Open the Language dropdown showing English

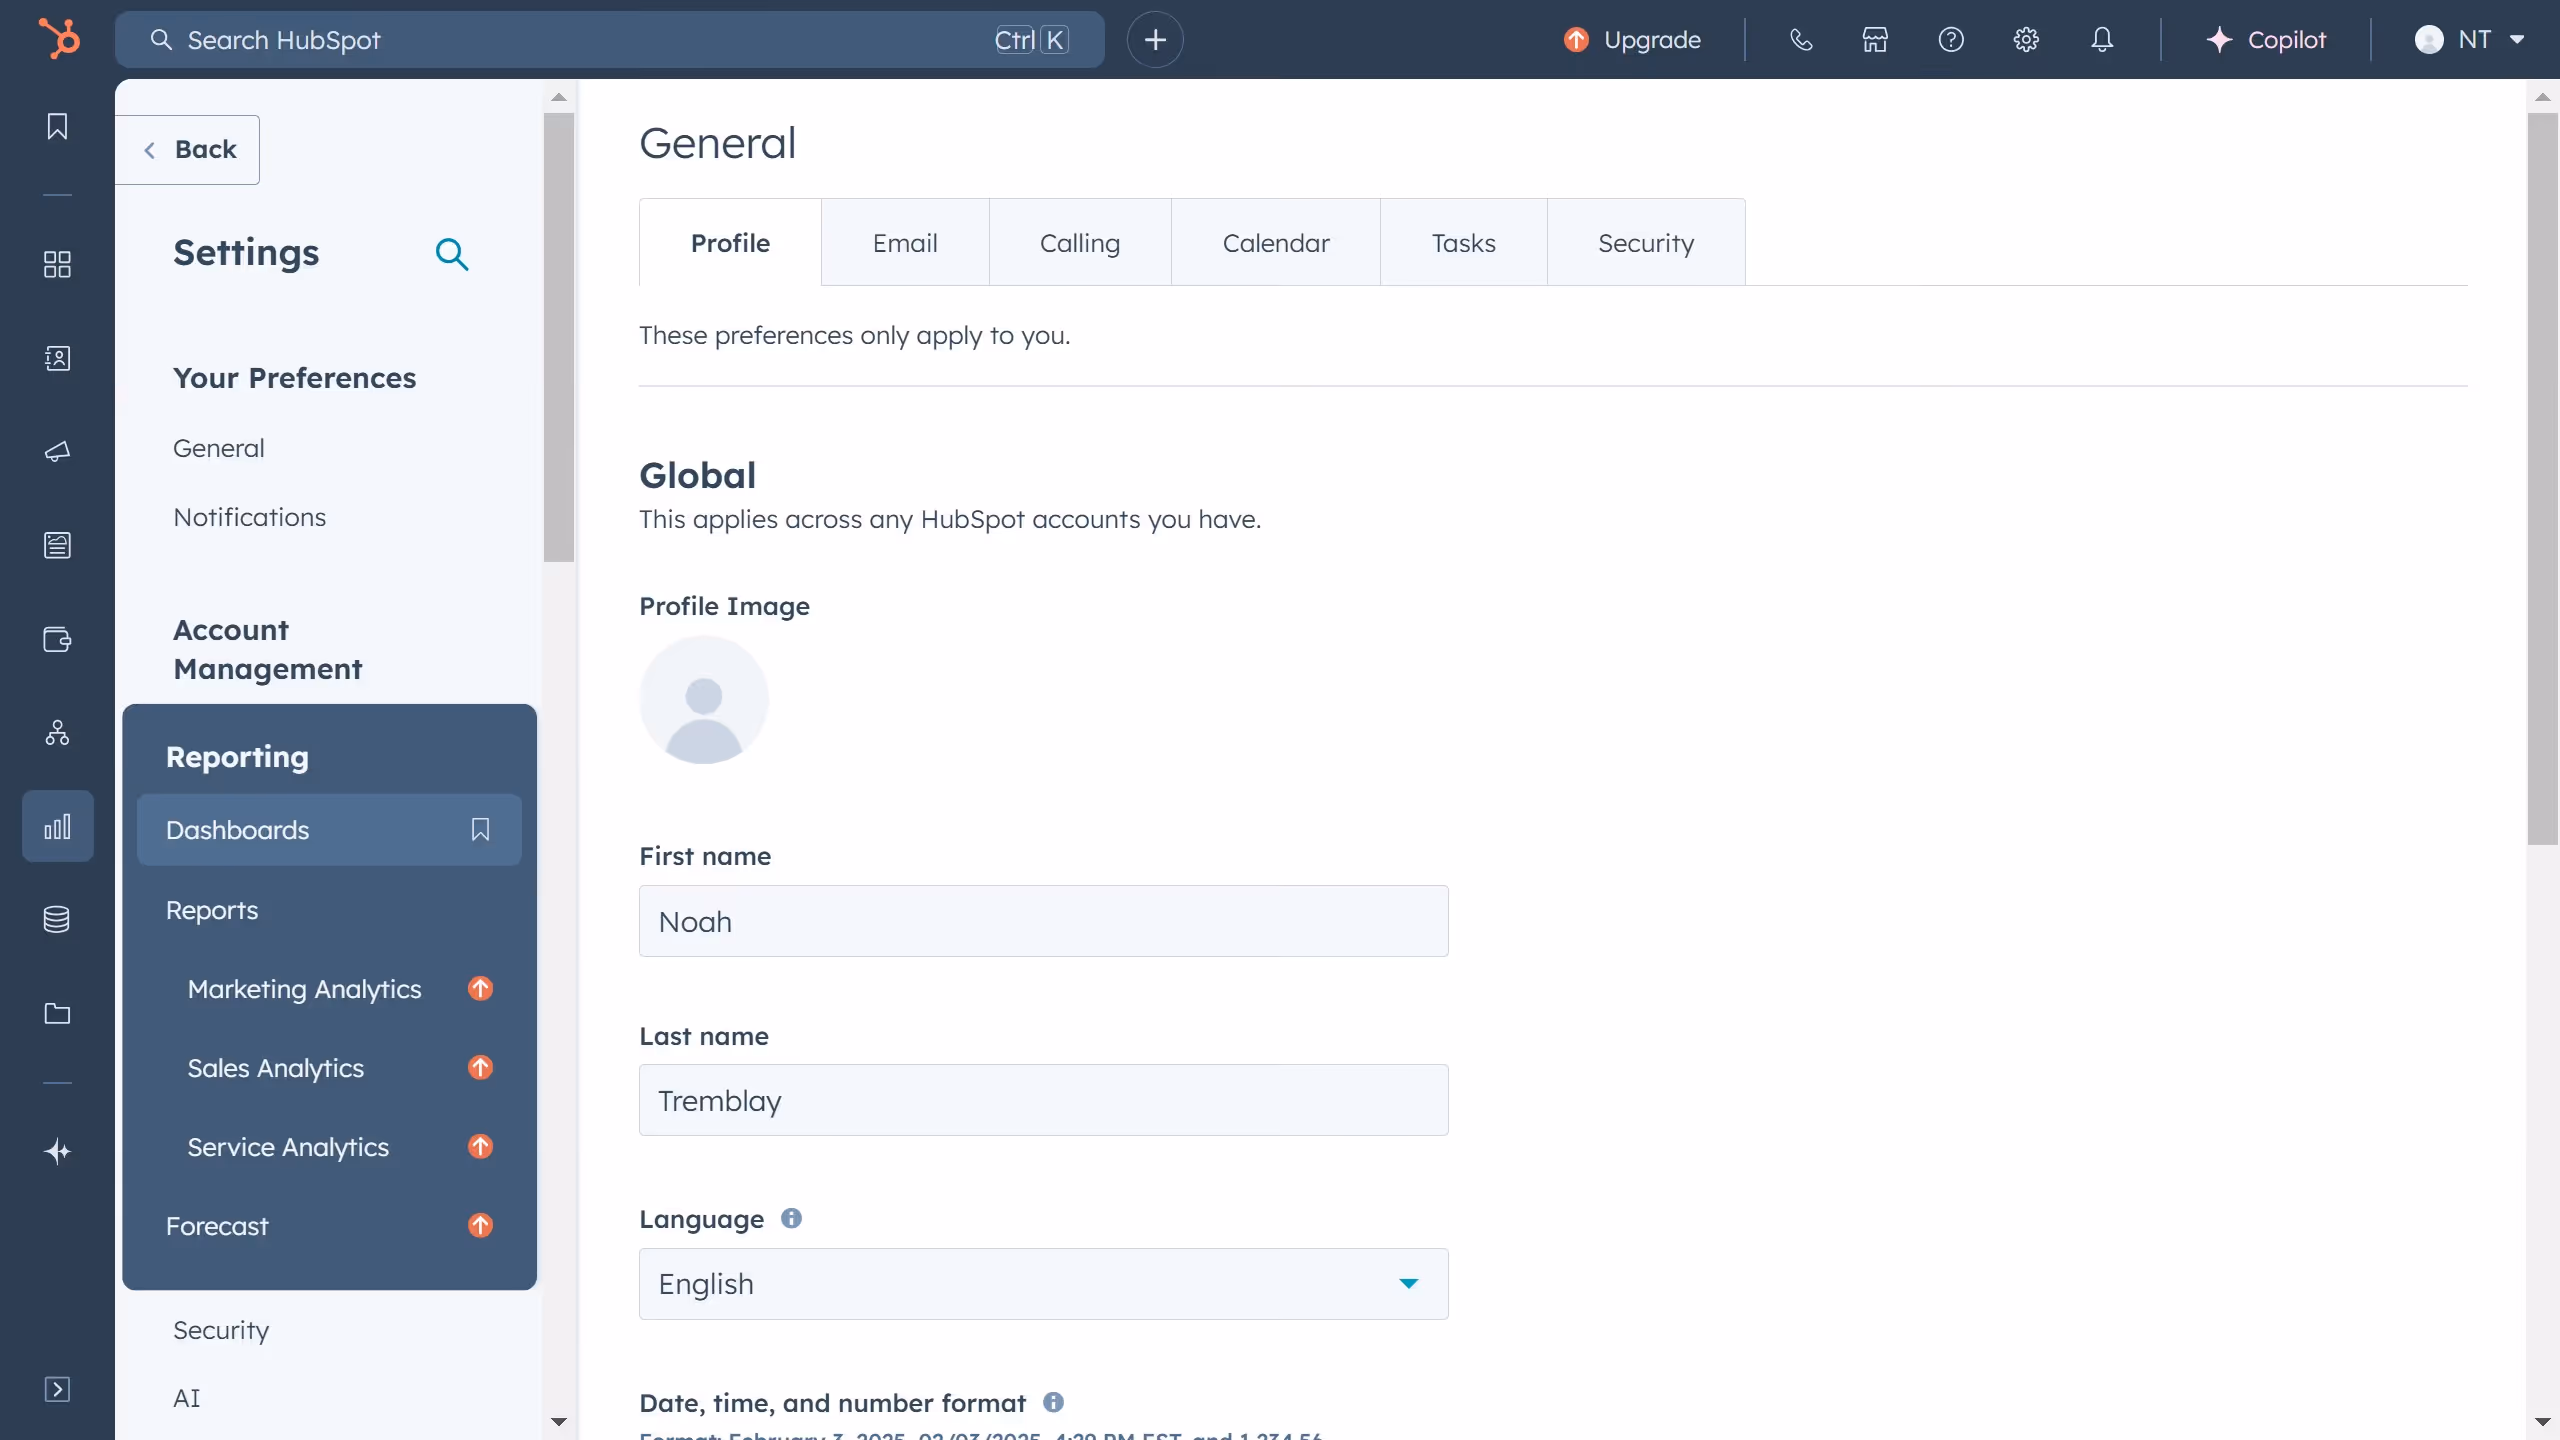click(x=1042, y=1283)
